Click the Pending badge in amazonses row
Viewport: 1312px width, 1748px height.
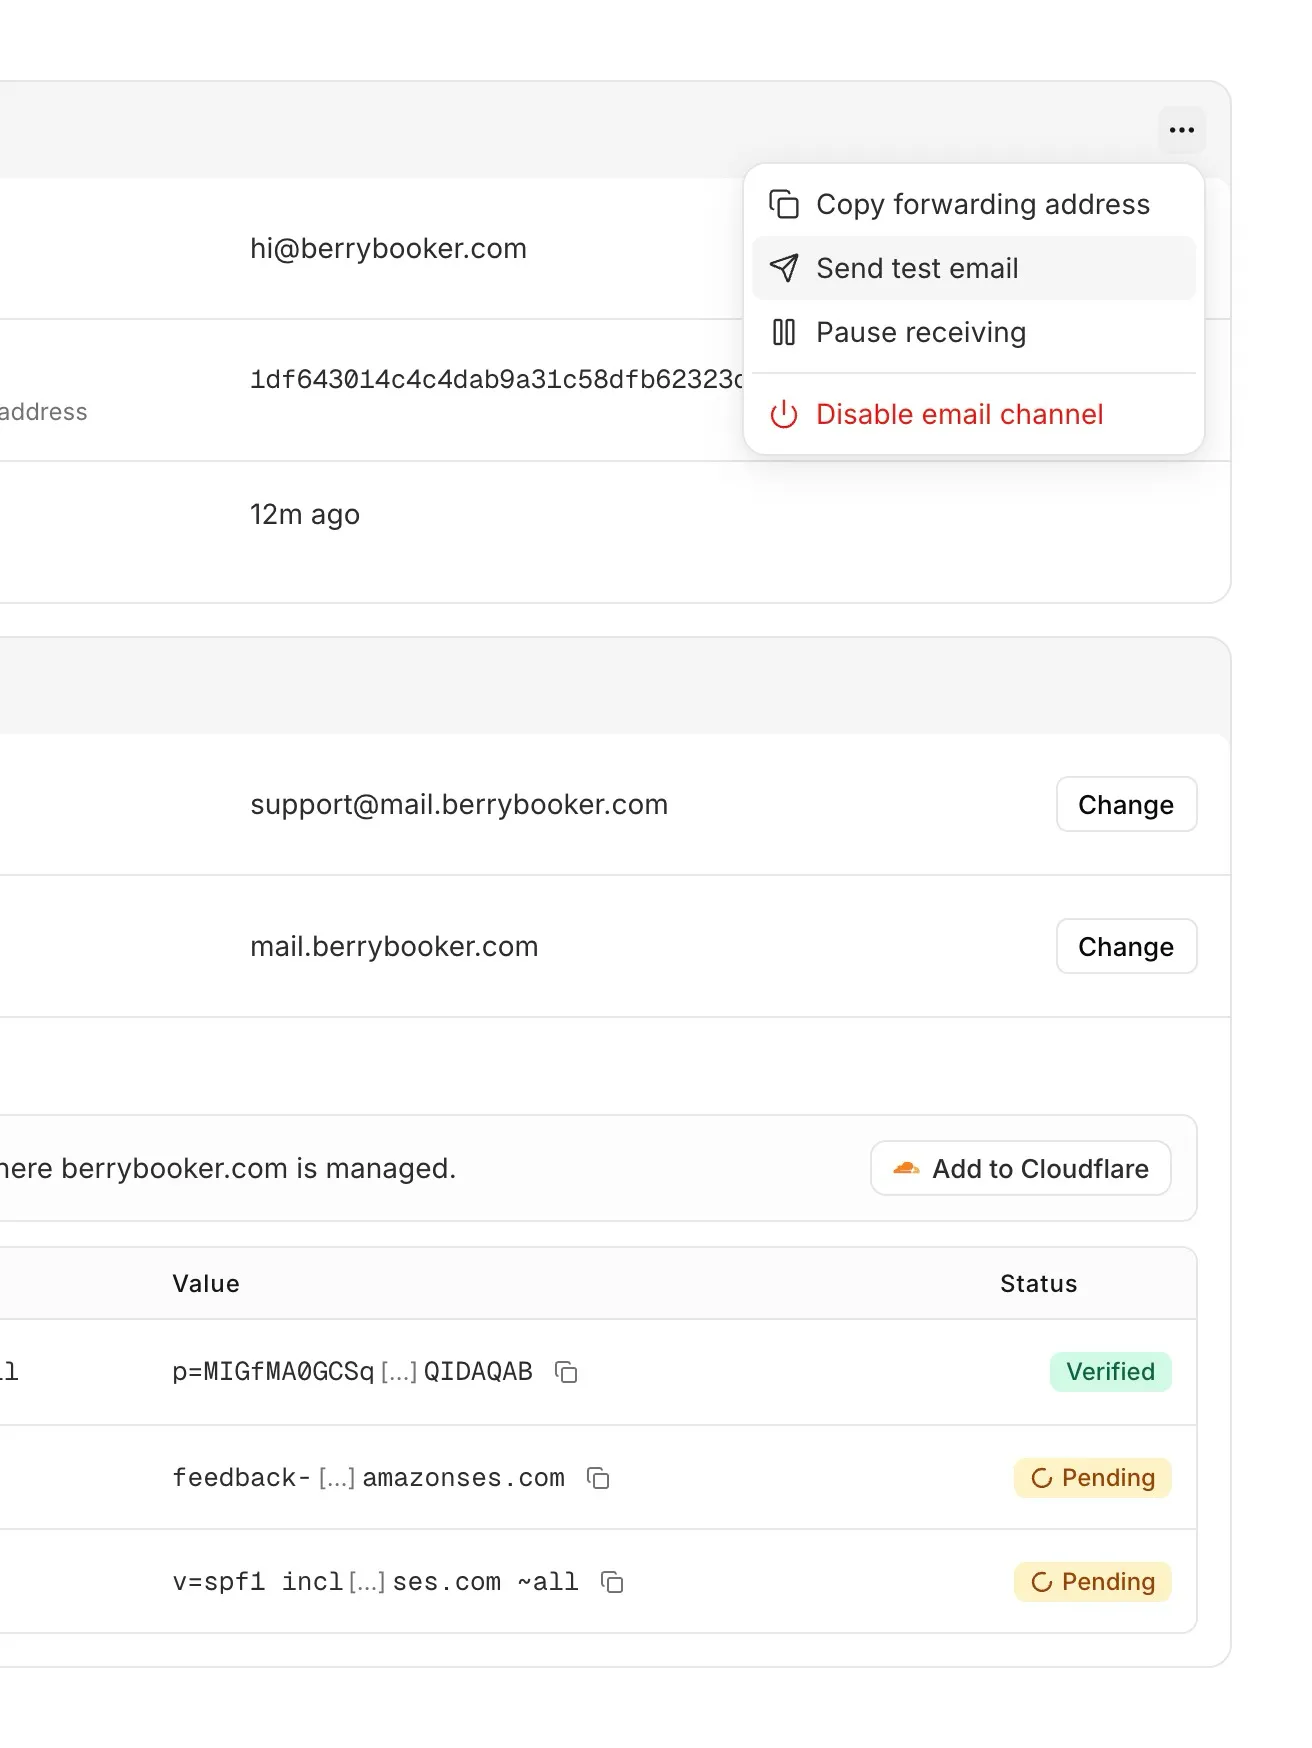coord(1092,1478)
